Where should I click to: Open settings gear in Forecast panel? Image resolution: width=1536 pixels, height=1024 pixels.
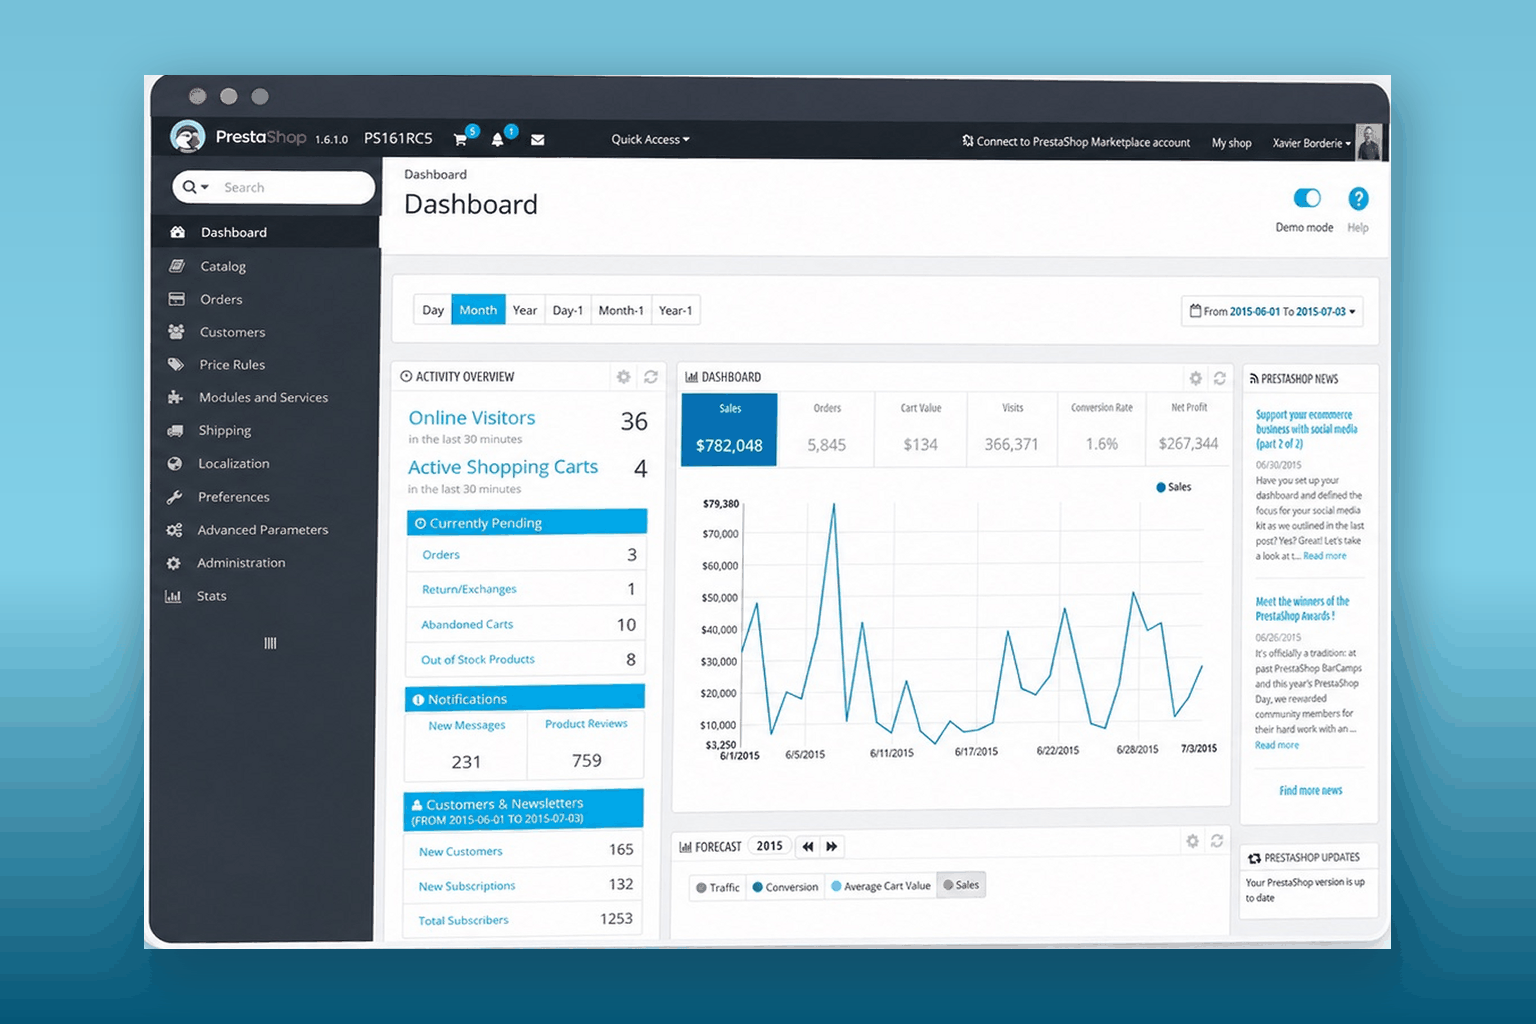(x=1192, y=842)
